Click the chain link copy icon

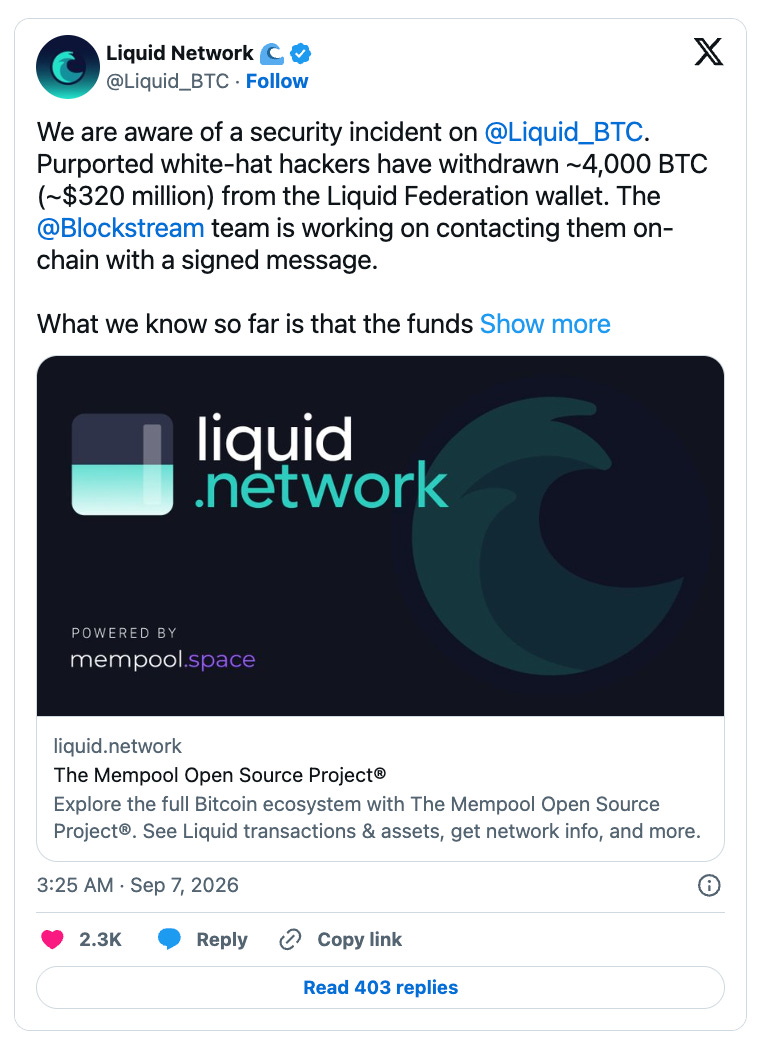[290, 939]
